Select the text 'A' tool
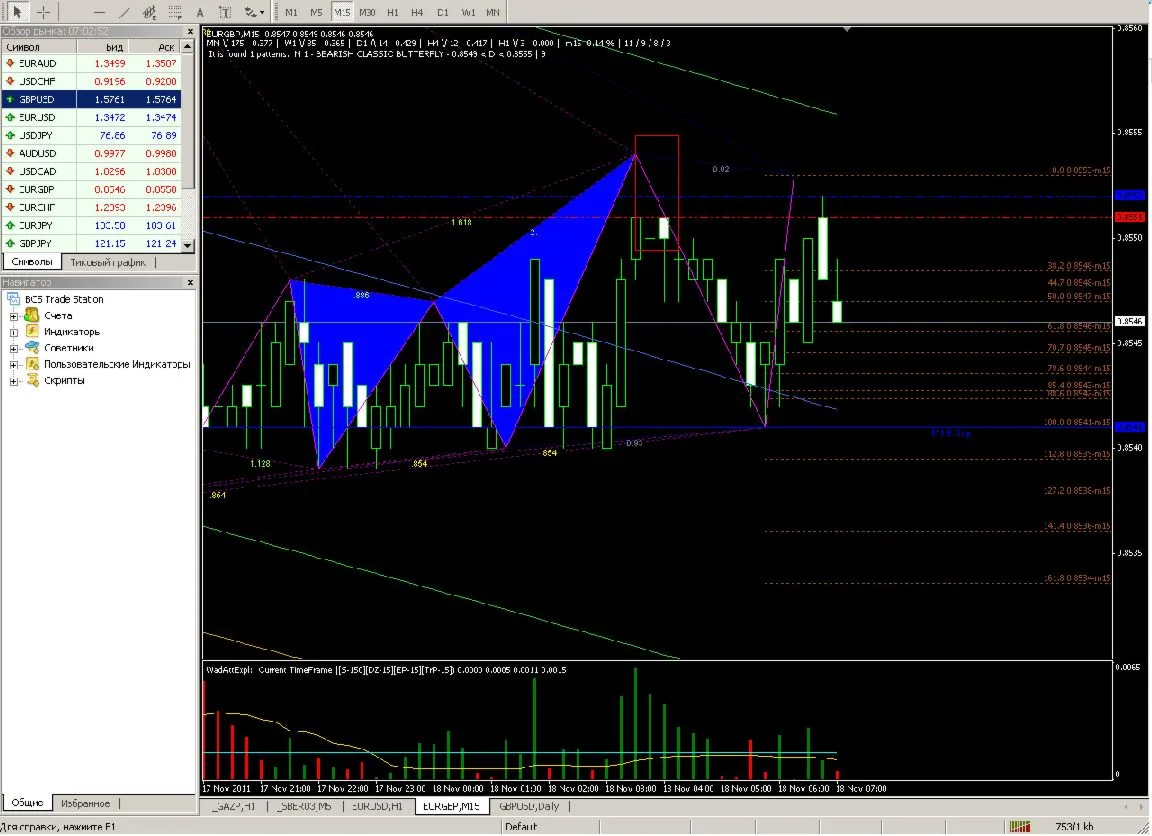 click(x=200, y=12)
